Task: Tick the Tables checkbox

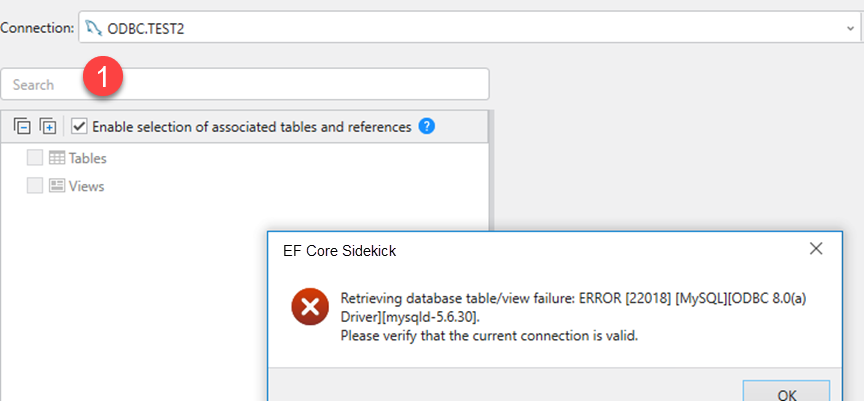Action: pyautogui.click(x=35, y=158)
